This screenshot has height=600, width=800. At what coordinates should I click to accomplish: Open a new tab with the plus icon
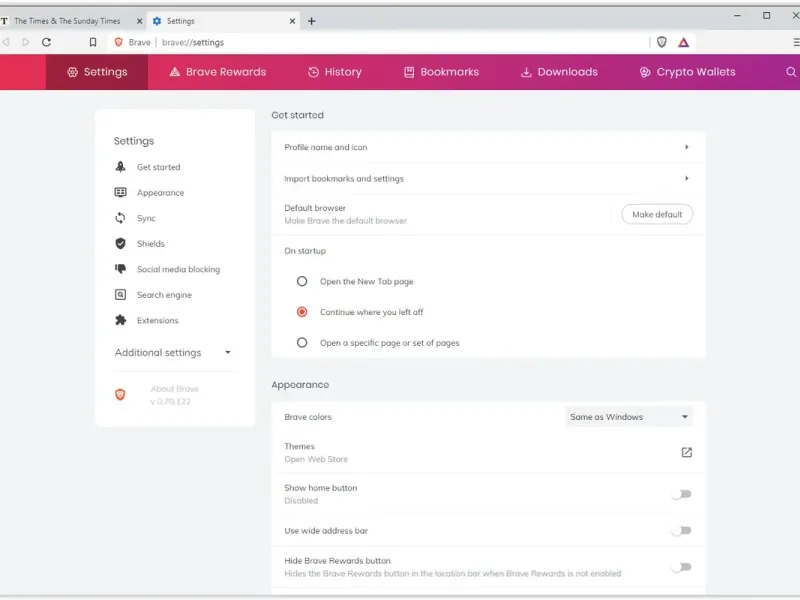tap(311, 21)
